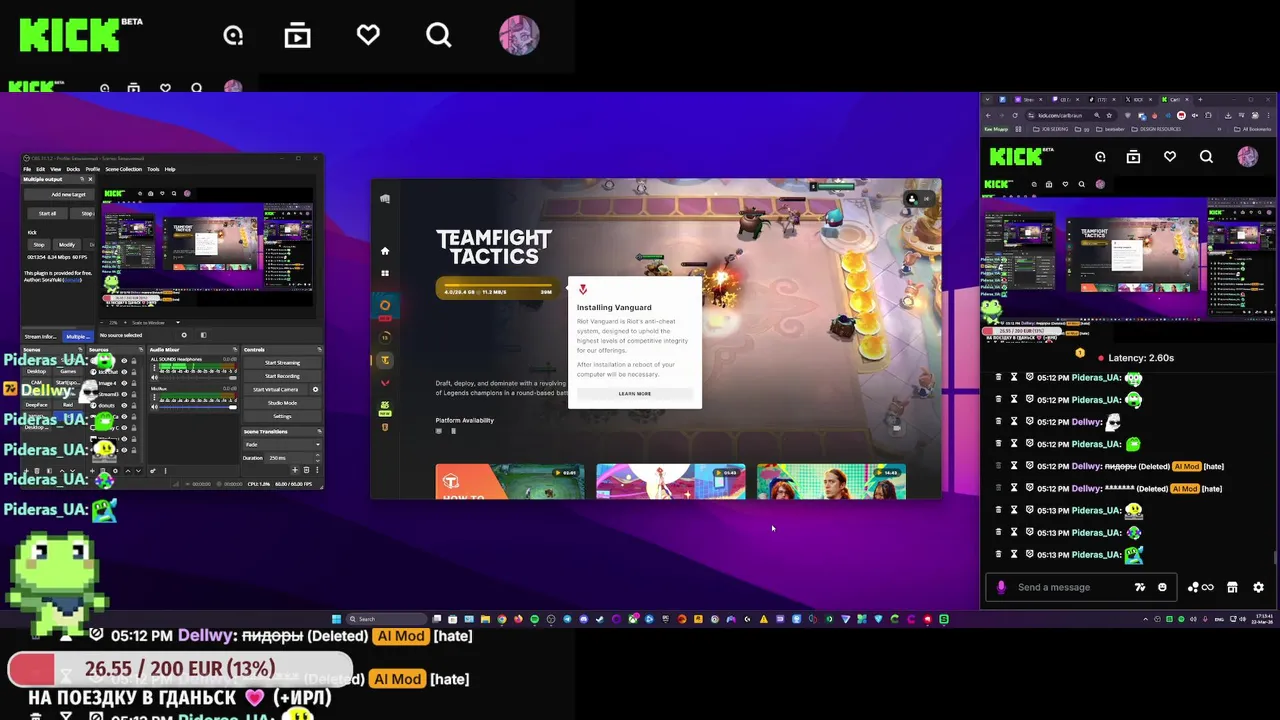1280x720 pixels.
Task: Open chat settings gear in Kick chat
Action: (1258, 587)
